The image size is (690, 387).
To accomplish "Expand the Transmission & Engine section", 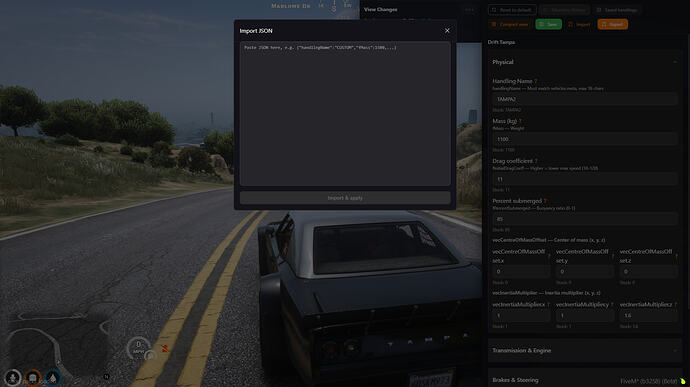I will click(584, 350).
